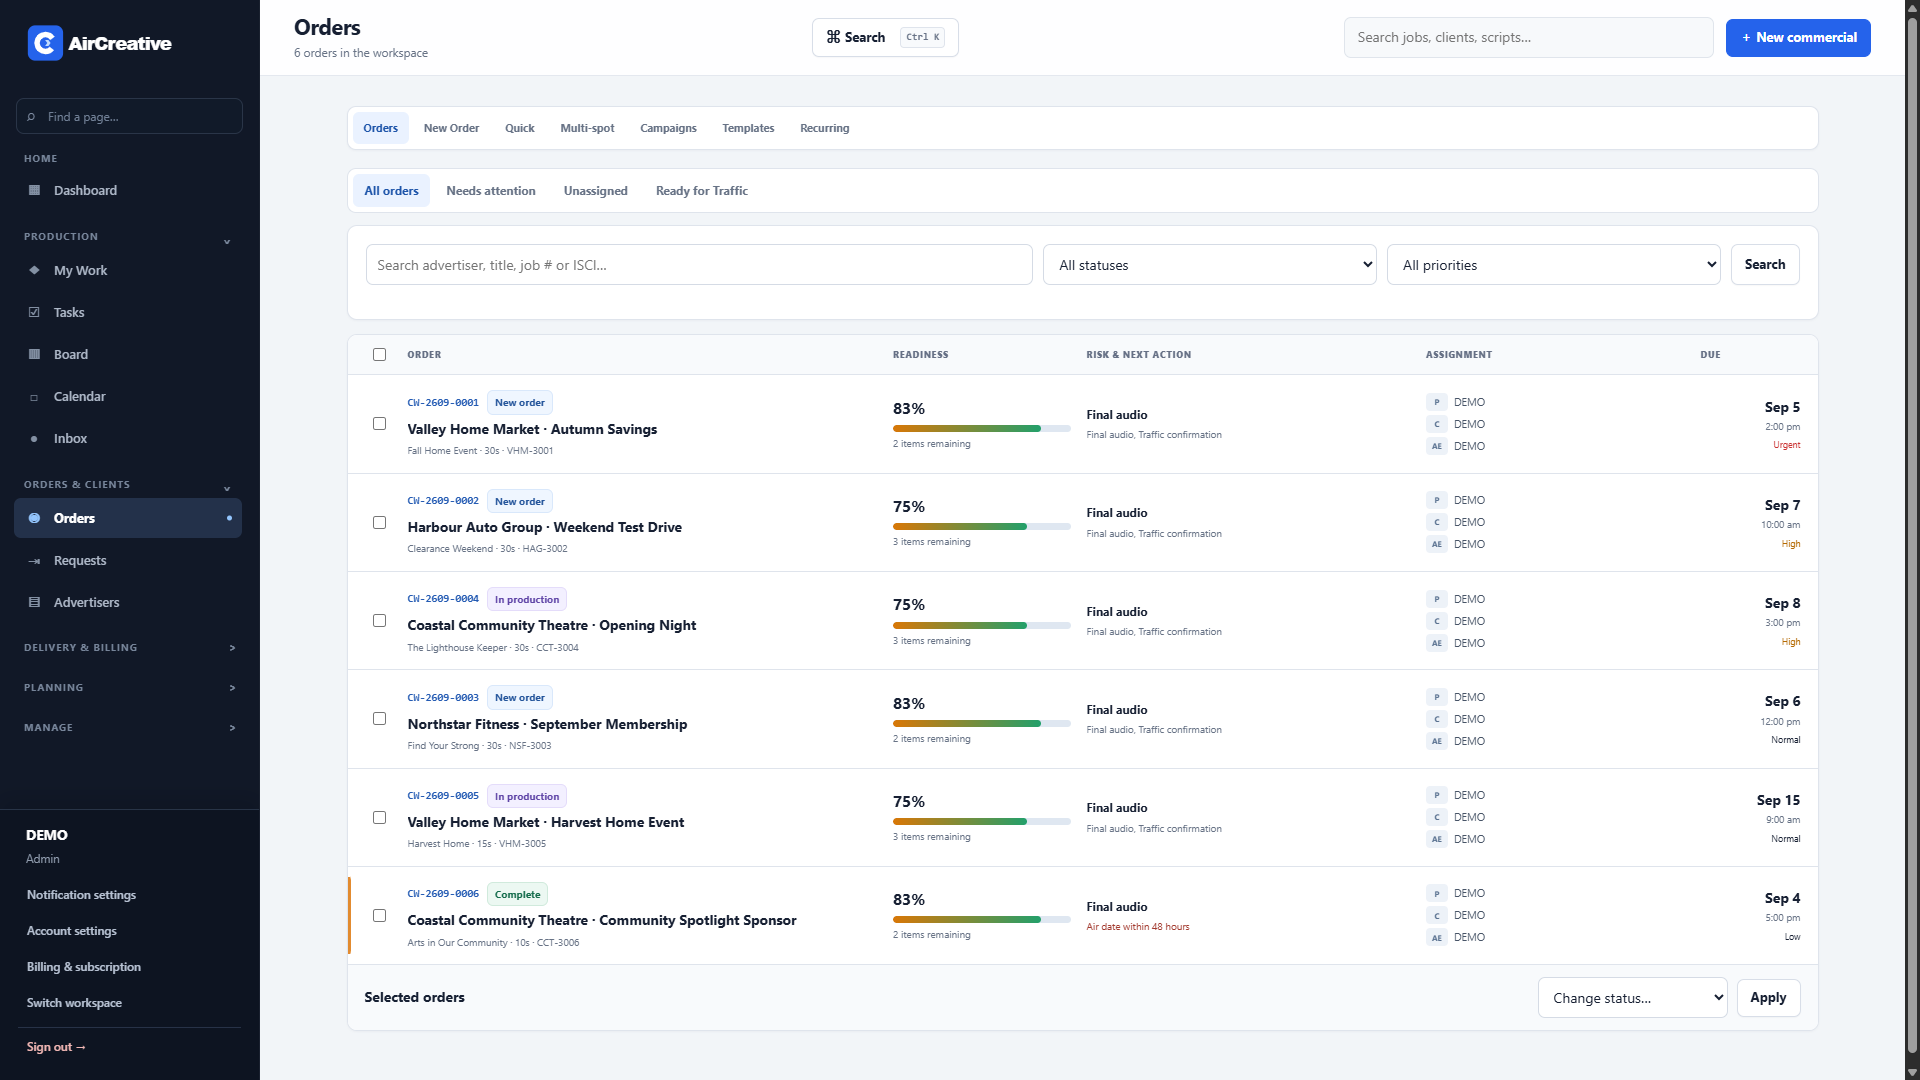Viewport: 1920px width, 1080px height.
Task: Toggle the select-all orders checkbox in header
Action: pos(379,354)
